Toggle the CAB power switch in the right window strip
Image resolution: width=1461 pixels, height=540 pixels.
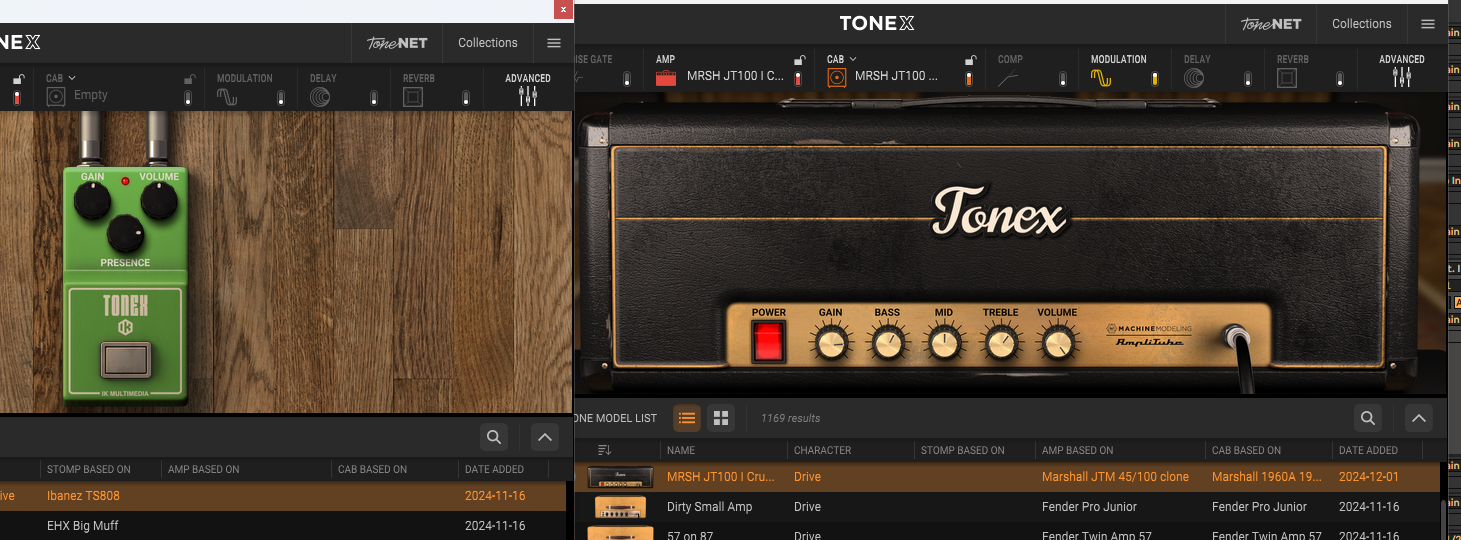[x=968, y=79]
